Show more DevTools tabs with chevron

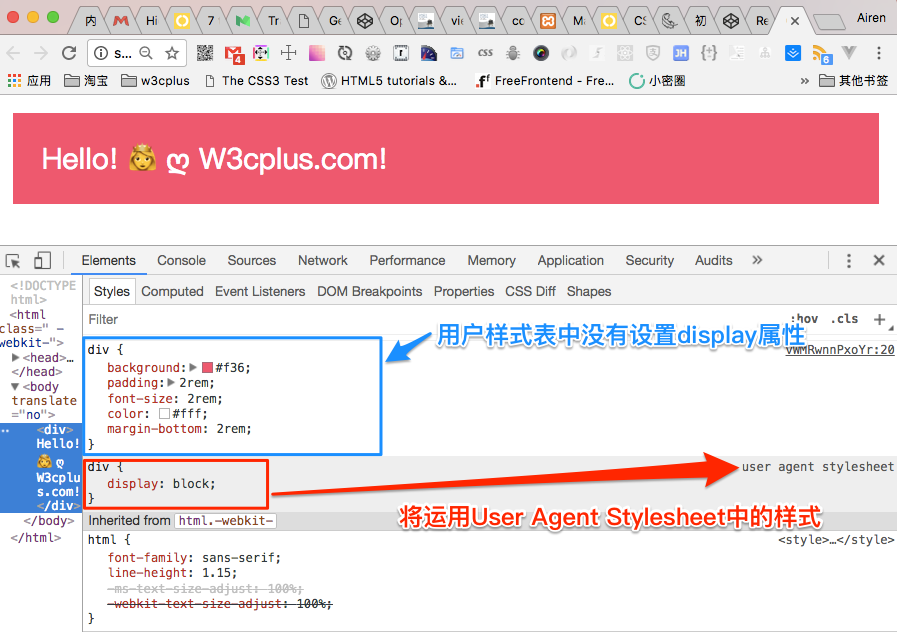pyautogui.click(x=757, y=260)
